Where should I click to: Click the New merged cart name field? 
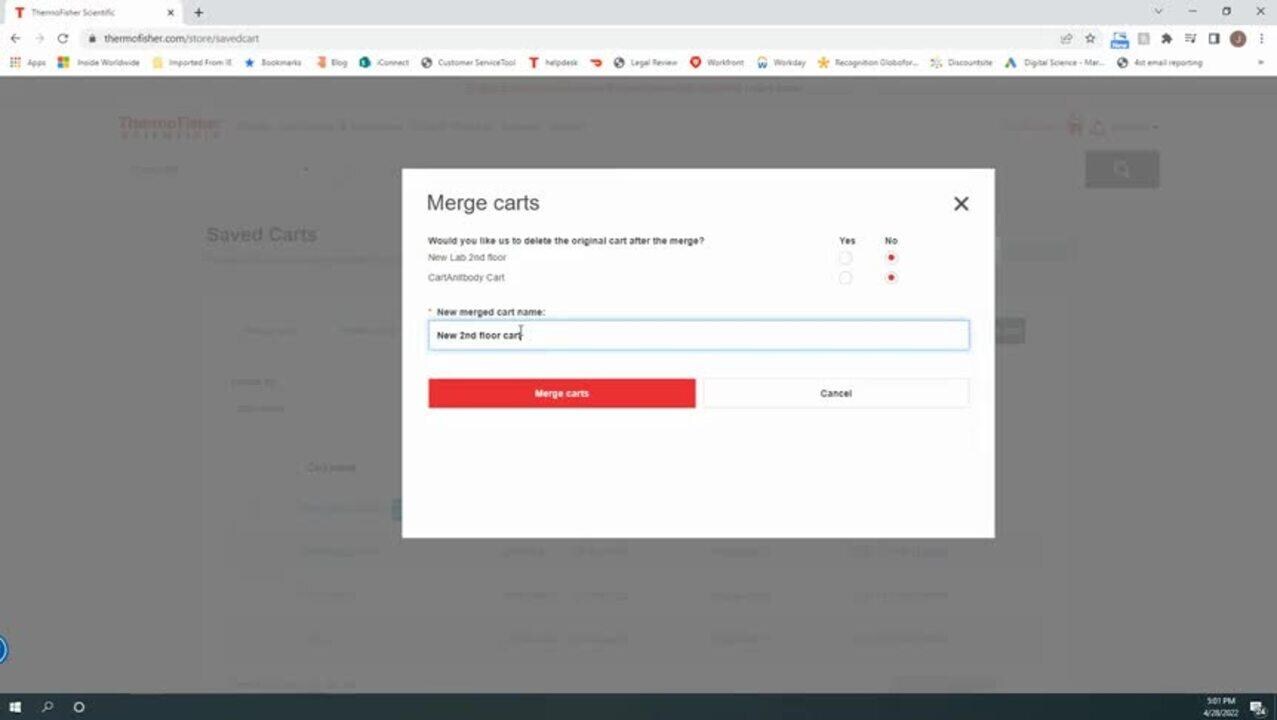[x=698, y=335]
